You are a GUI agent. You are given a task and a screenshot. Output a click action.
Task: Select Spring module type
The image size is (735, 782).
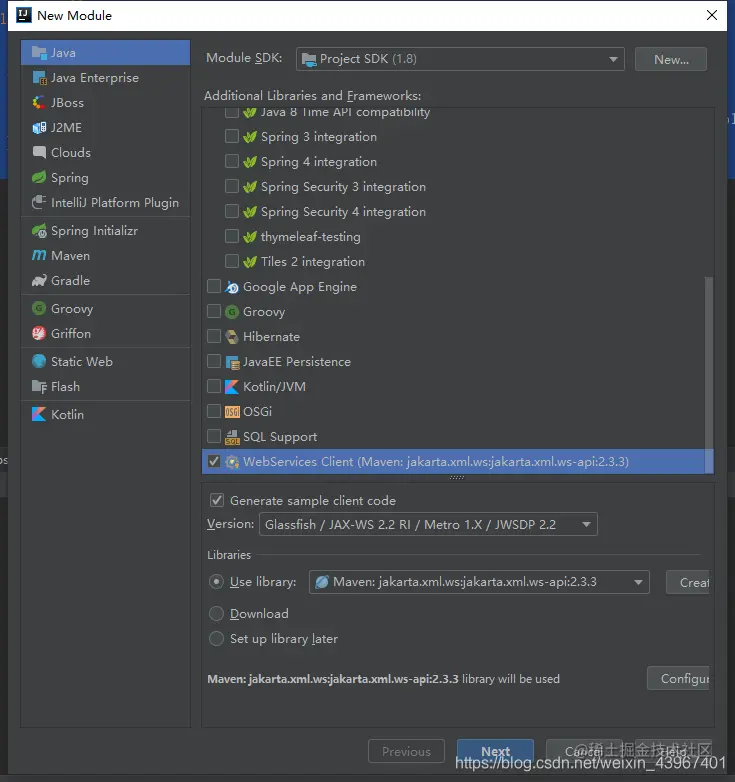(106, 178)
